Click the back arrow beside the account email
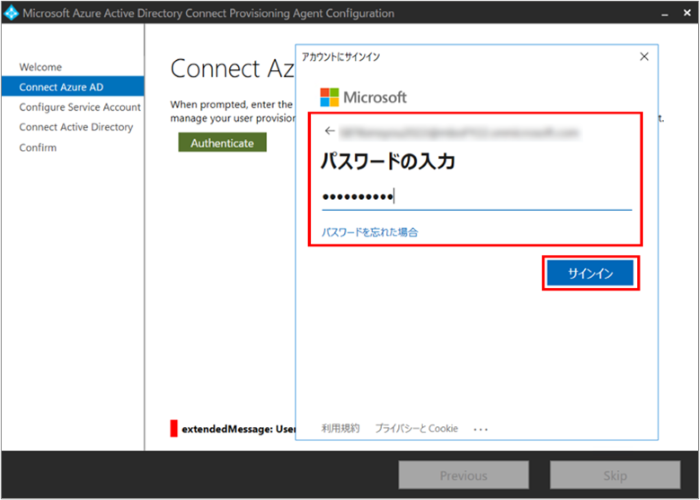700x500 pixels. click(329, 131)
